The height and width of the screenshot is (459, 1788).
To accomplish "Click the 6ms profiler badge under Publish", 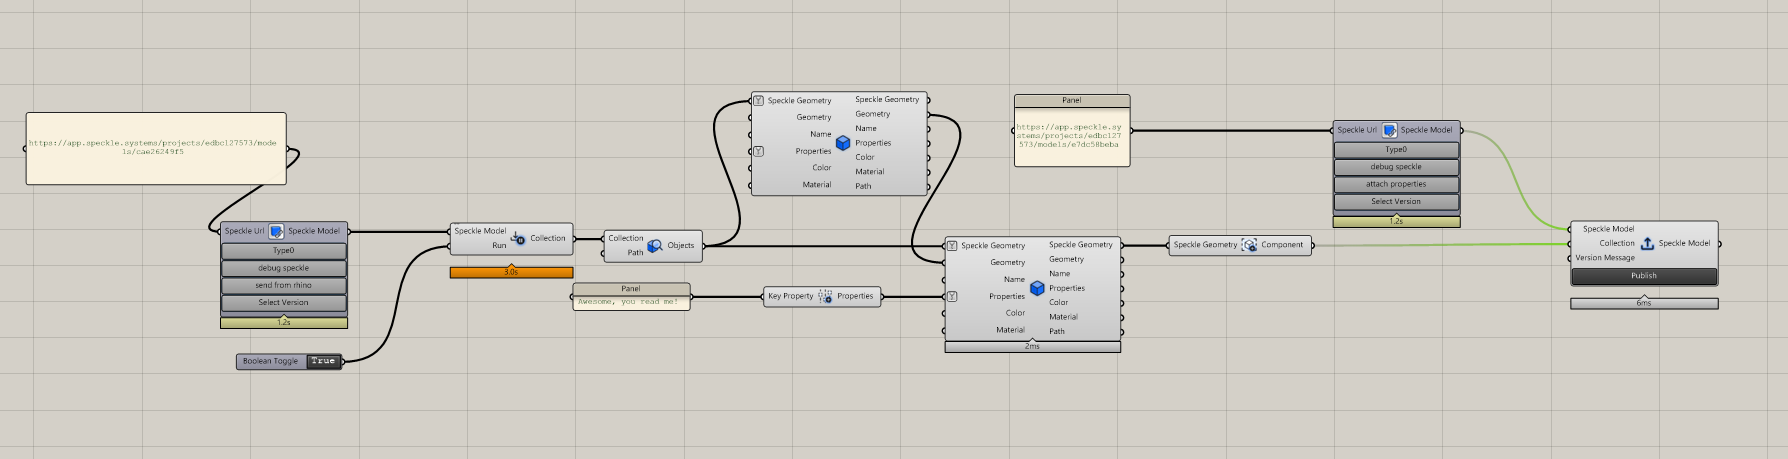I will point(1644,303).
